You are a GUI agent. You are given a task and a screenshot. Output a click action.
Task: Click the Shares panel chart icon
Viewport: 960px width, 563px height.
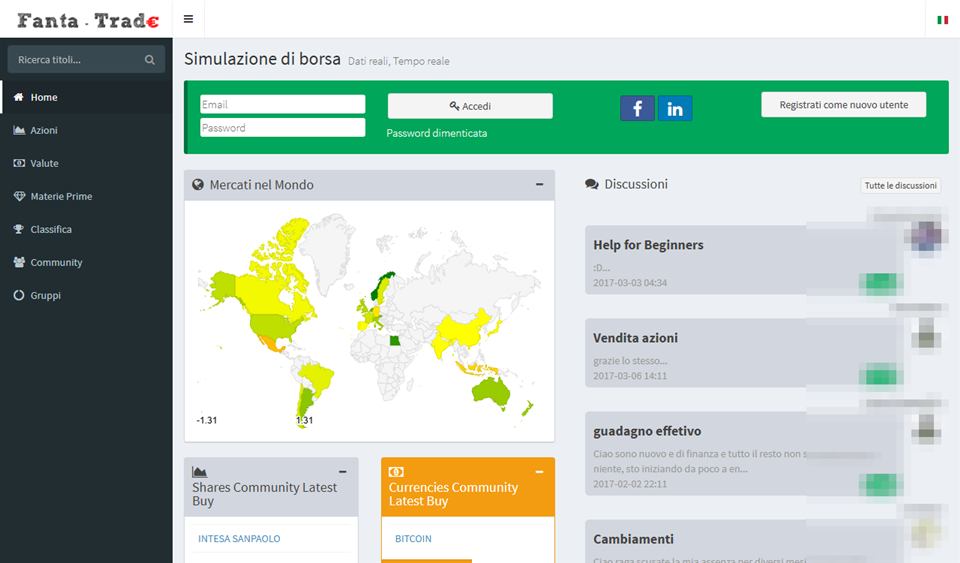coord(200,472)
